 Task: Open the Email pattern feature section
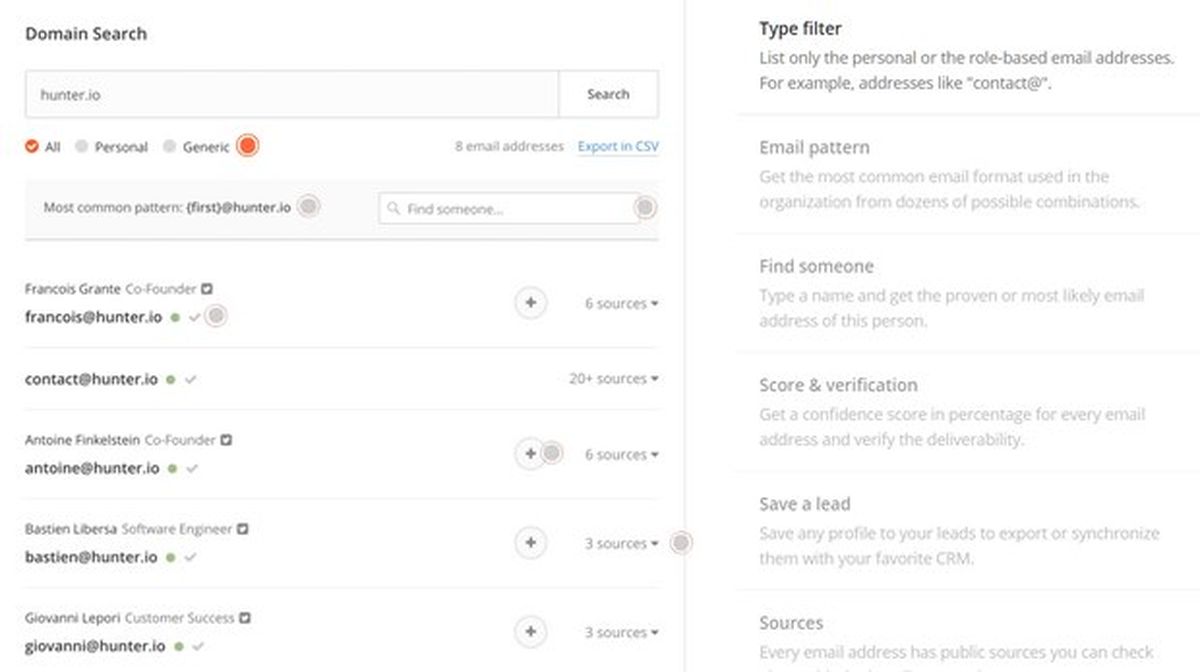pos(814,148)
